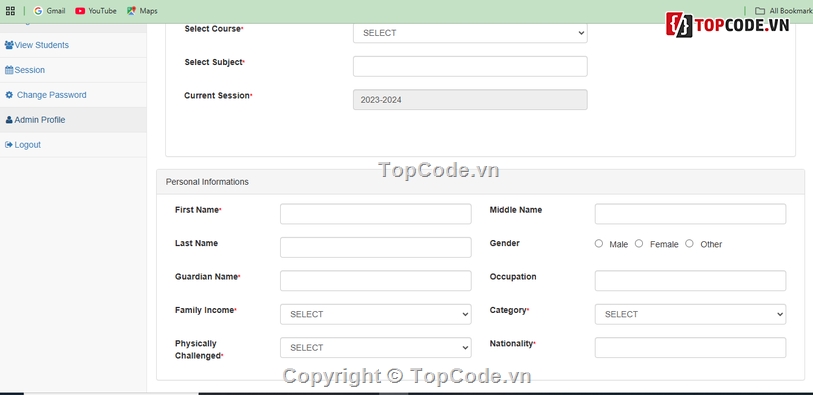Click the Nationality label
The height and width of the screenshot is (395, 813).
pyautogui.click(x=512, y=343)
